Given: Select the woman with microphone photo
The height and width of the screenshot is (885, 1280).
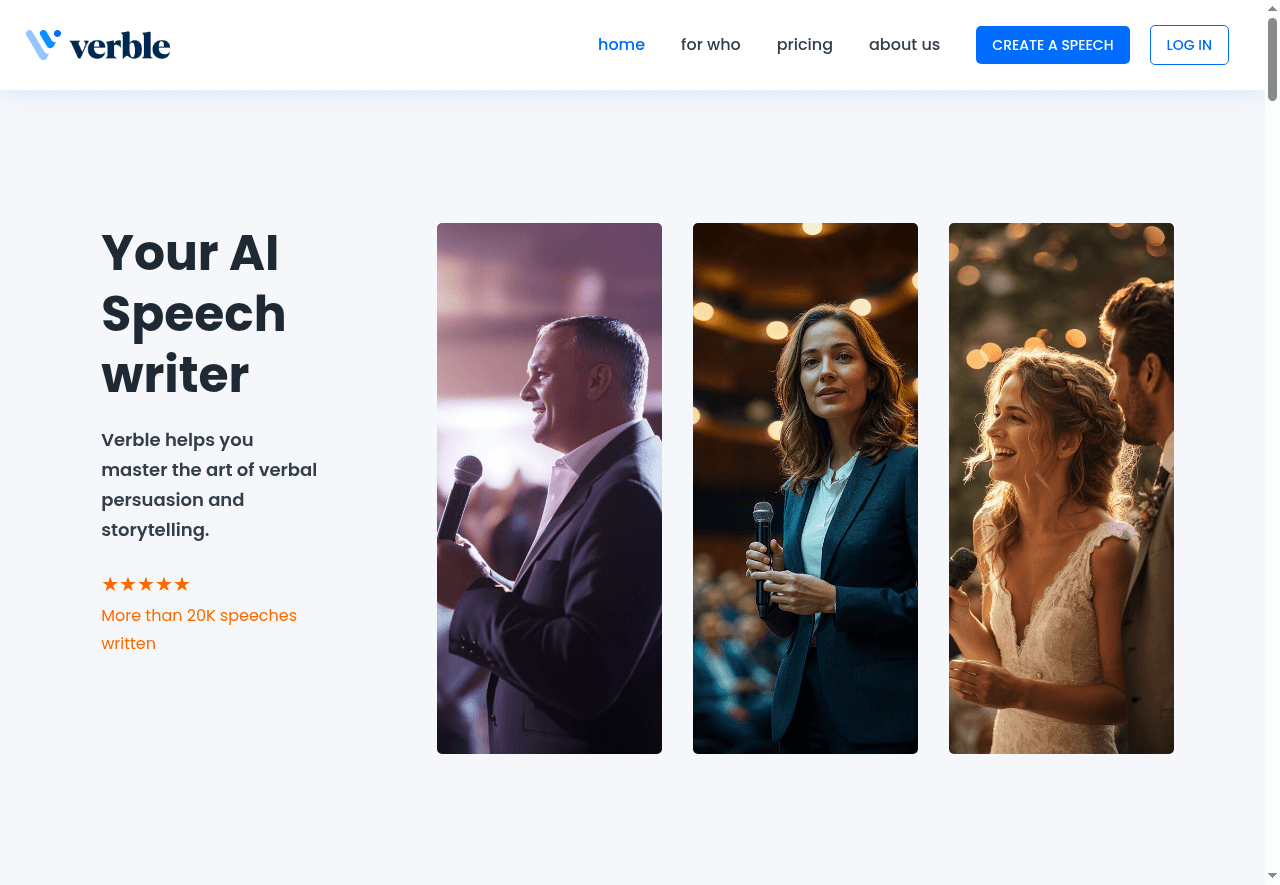Looking at the screenshot, I should click(x=805, y=488).
